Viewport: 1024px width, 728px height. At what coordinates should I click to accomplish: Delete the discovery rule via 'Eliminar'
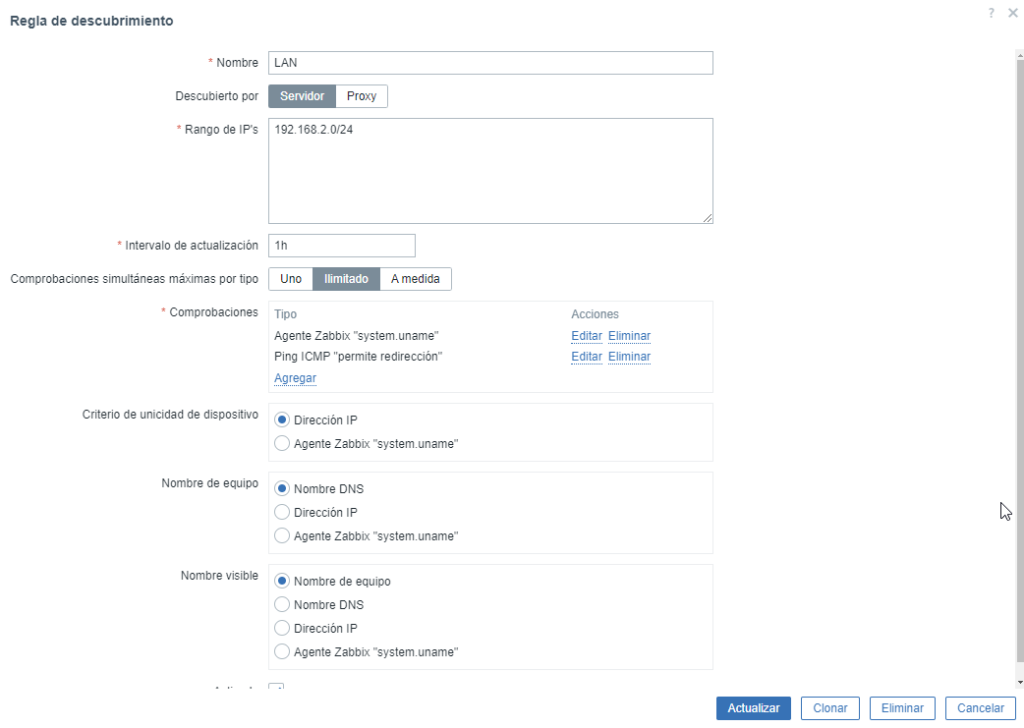pos(902,708)
